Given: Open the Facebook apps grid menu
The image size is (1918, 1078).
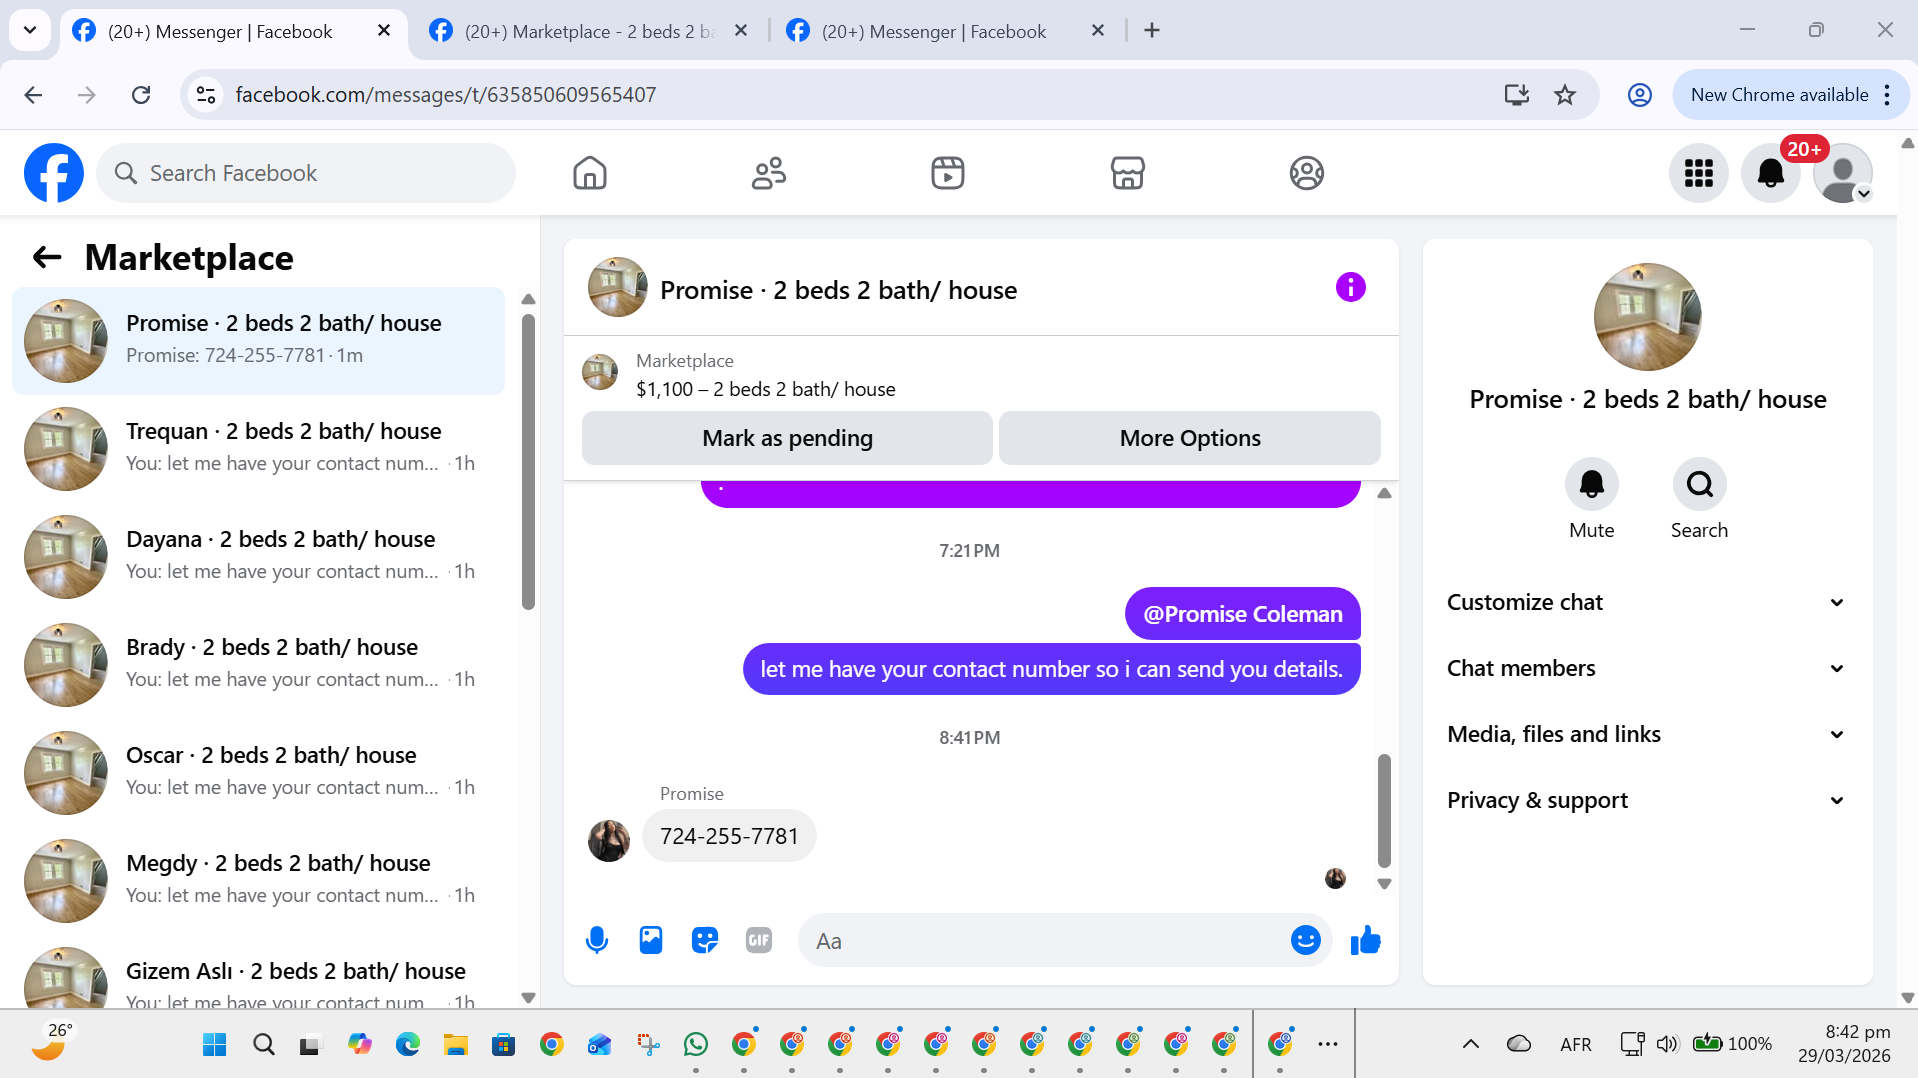Looking at the screenshot, I should (x=1698, y=173).
